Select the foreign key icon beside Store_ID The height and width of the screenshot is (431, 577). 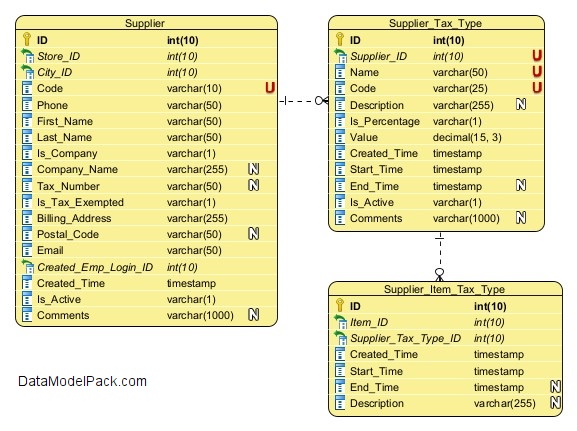pyautogui.click(x=27, y=56)
